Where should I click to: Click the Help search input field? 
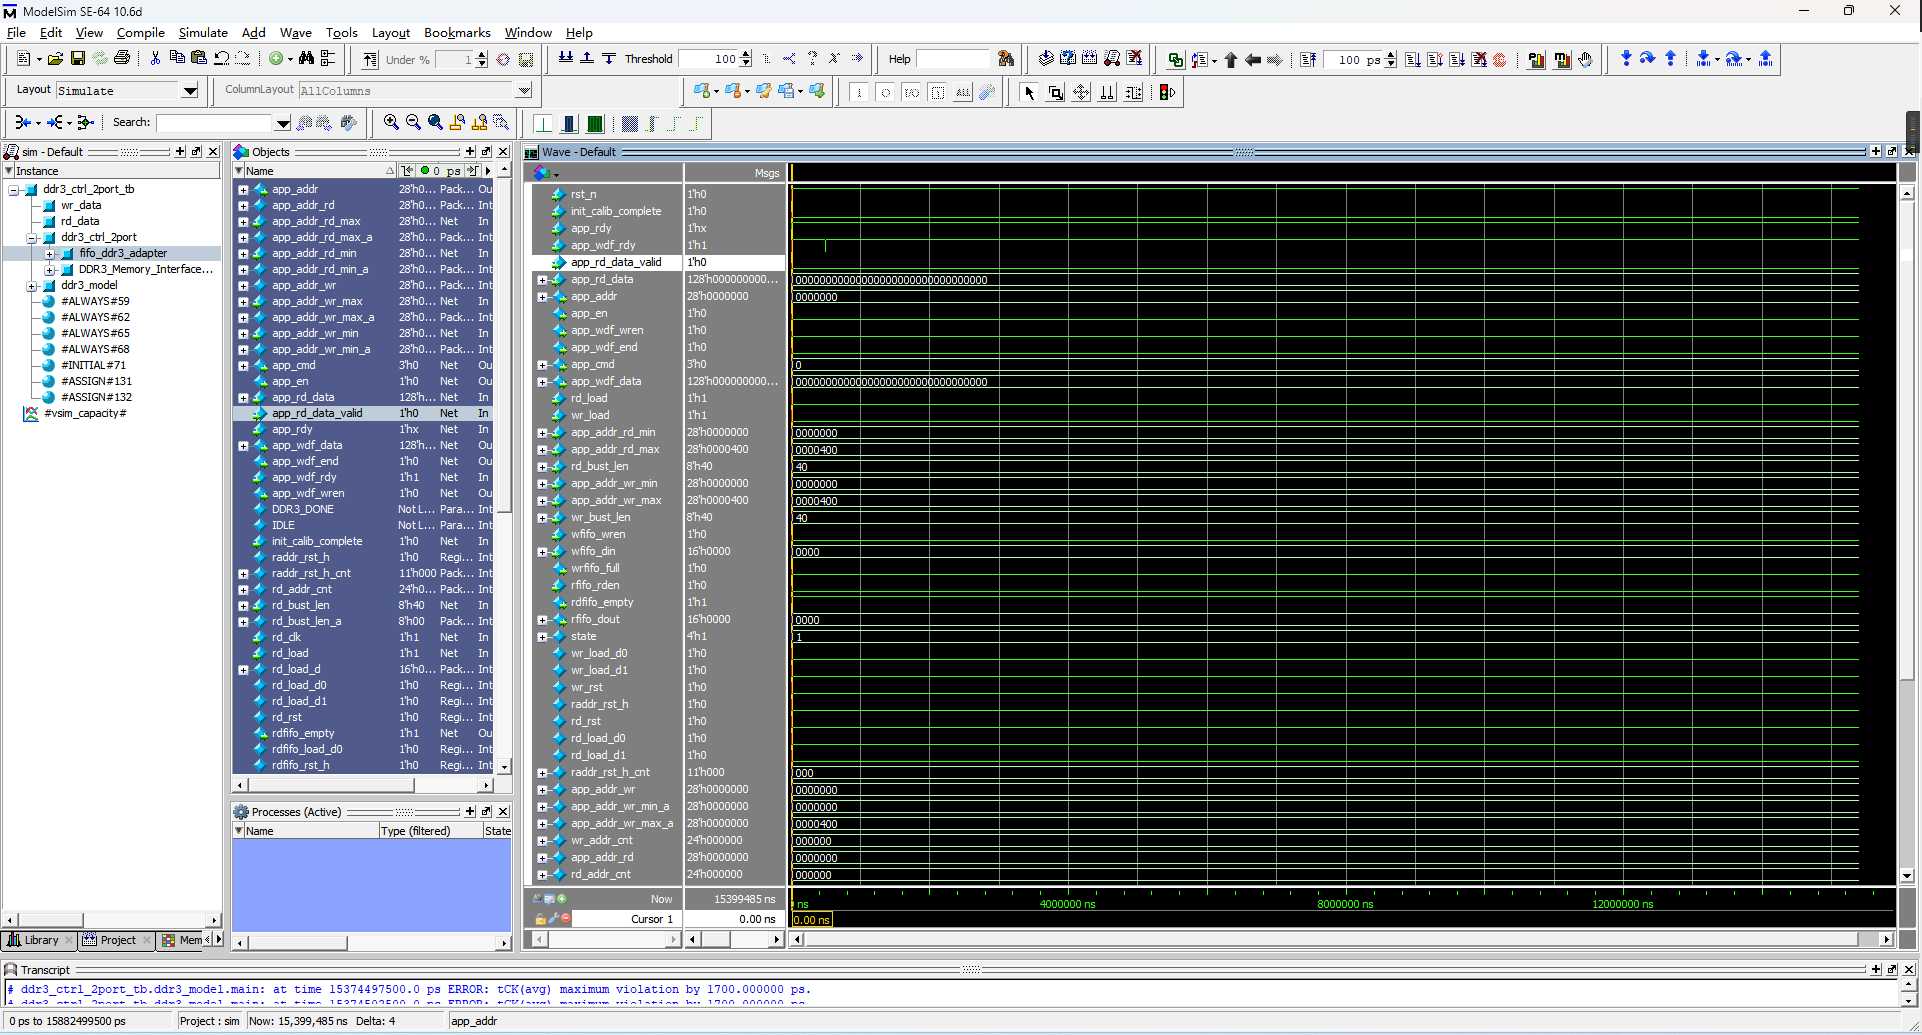[952, 59]
